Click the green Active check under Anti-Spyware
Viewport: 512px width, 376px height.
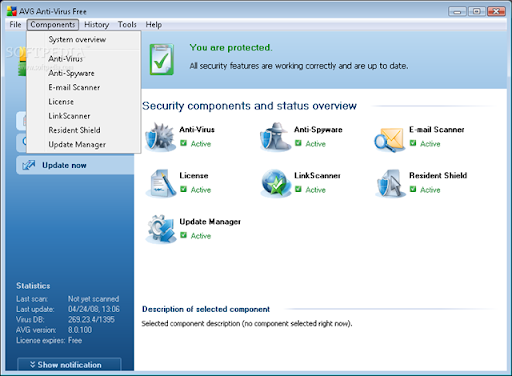tap(298, 143)
